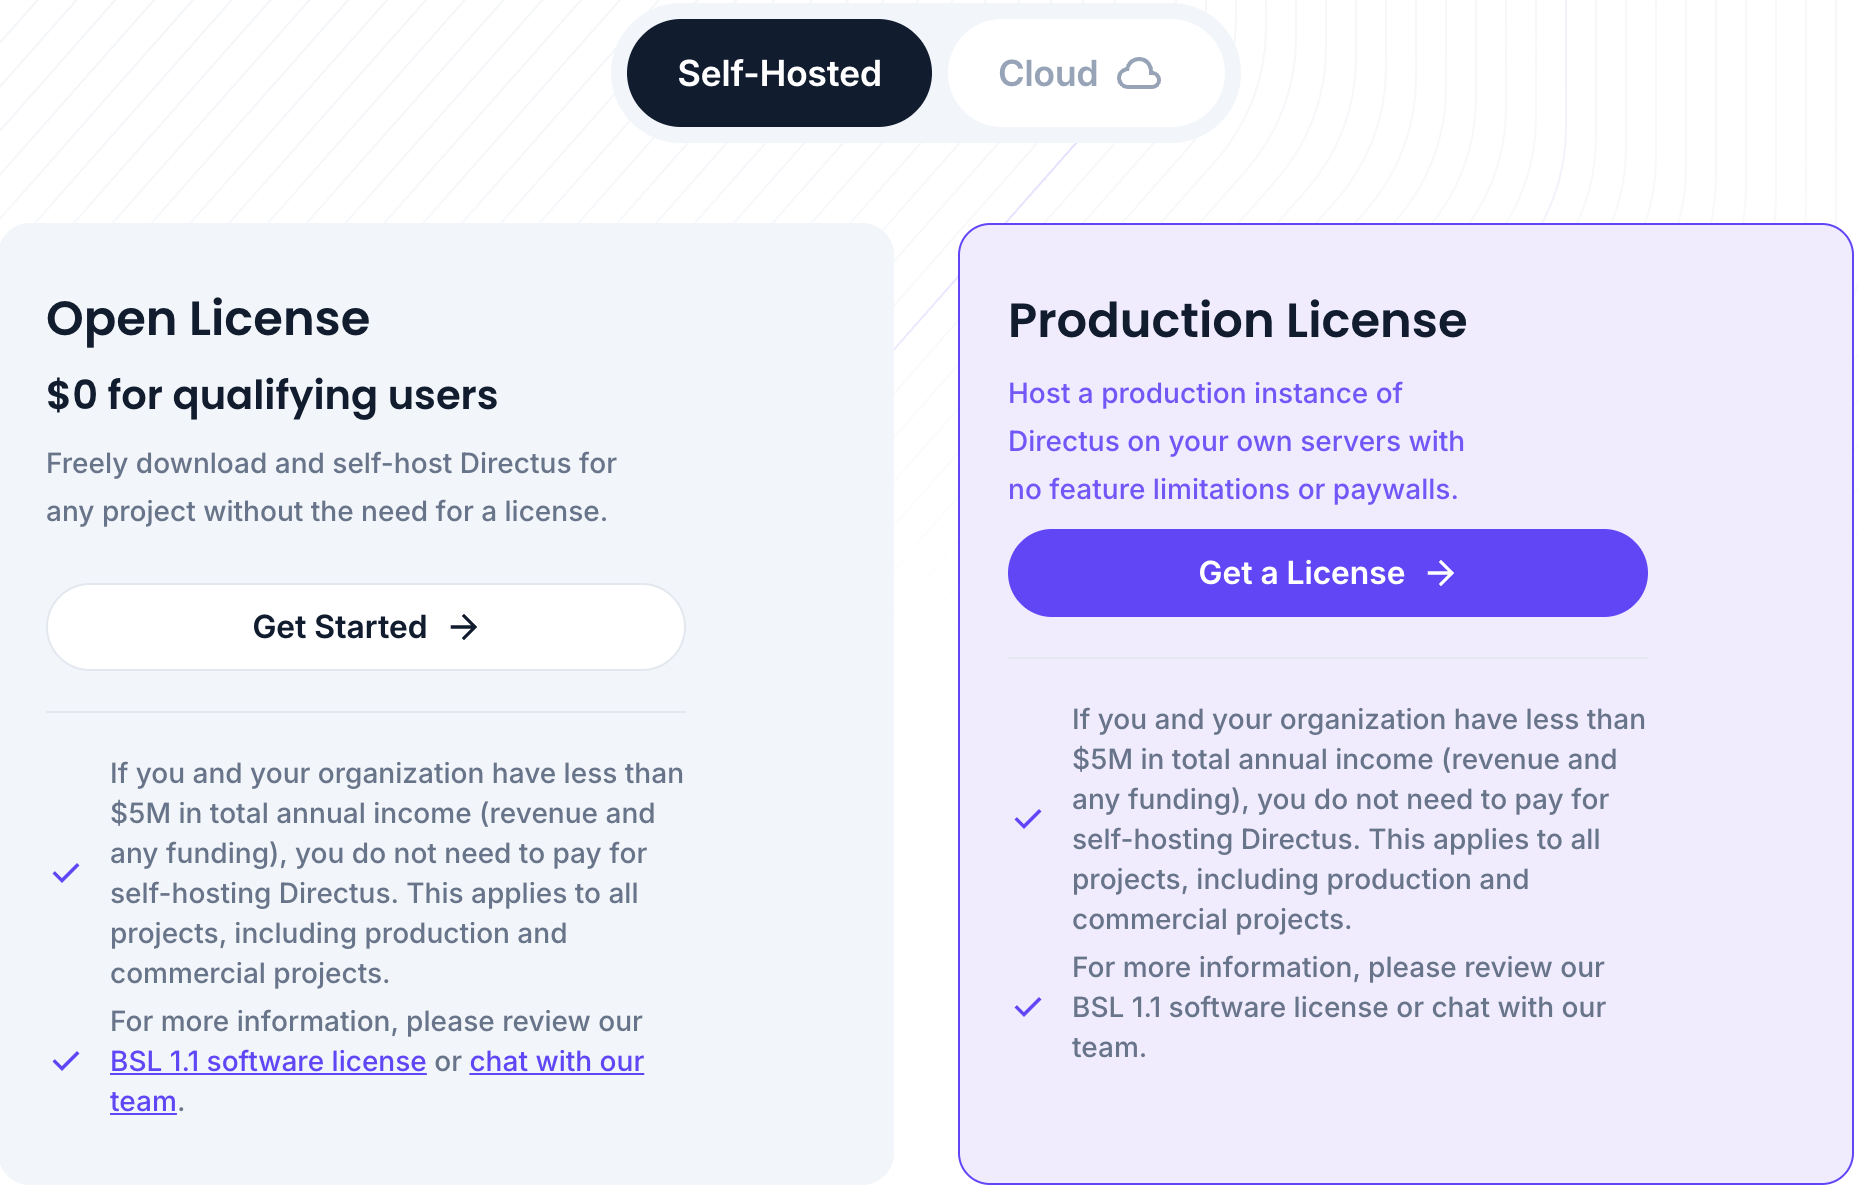Open the BSL 1.1 software license link

268,1061
